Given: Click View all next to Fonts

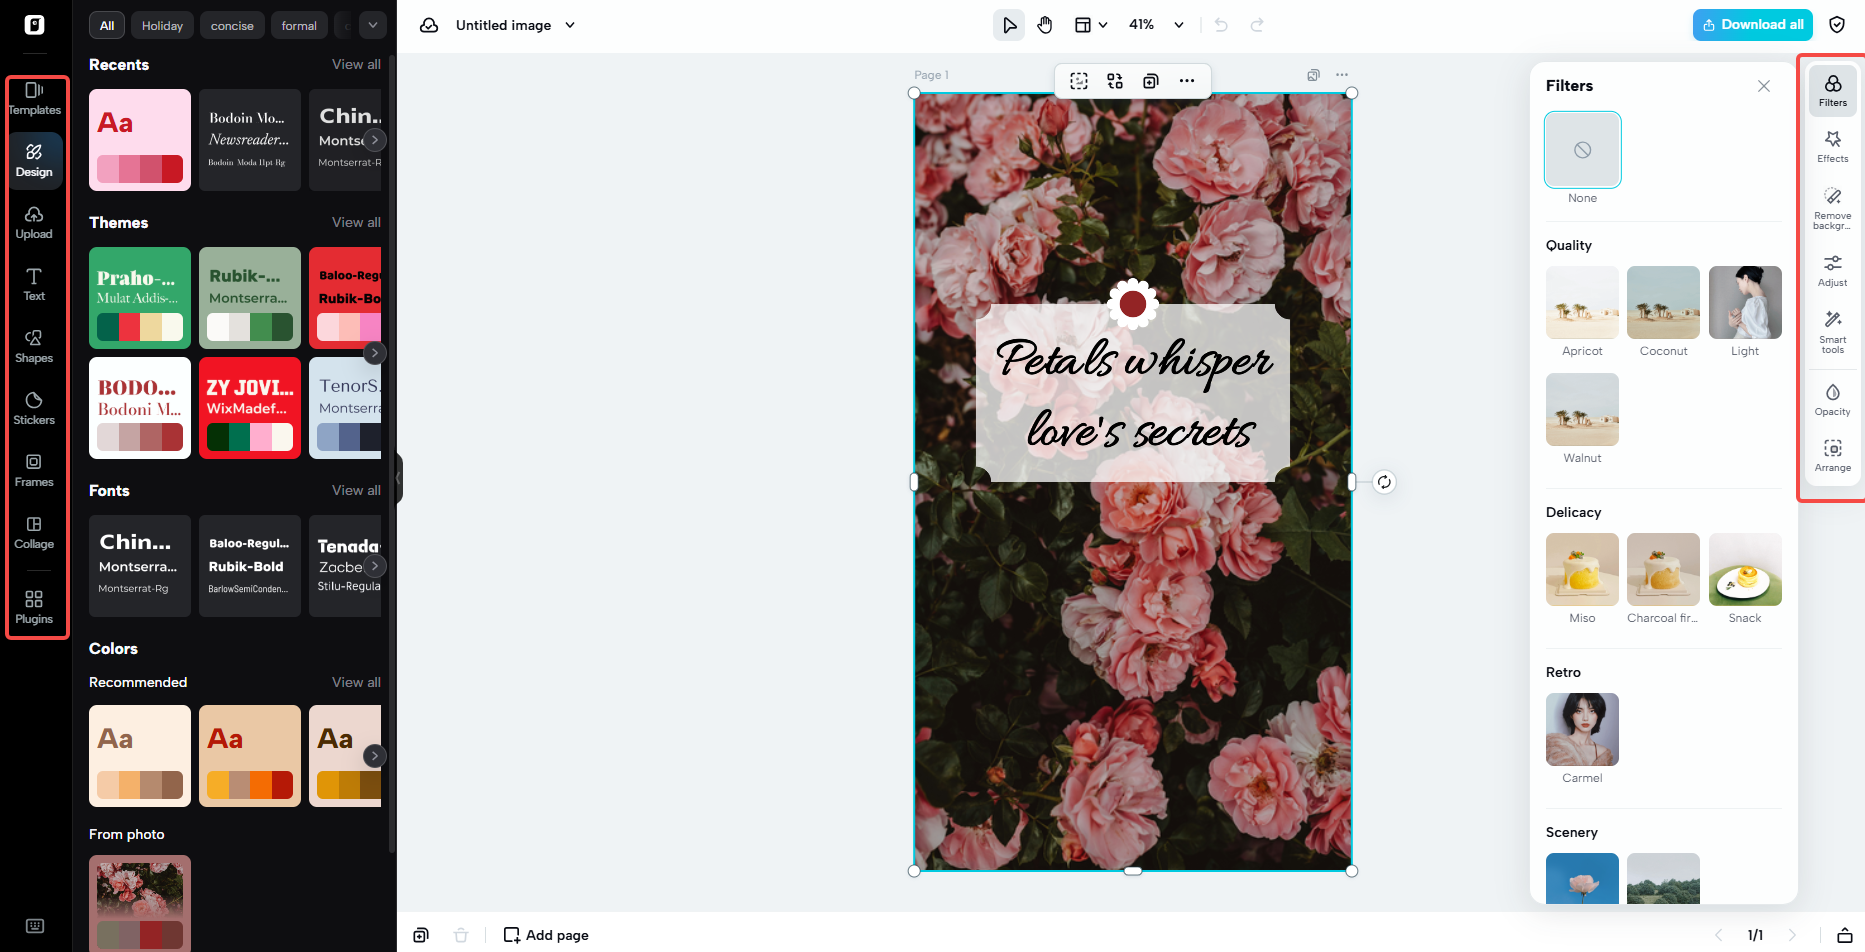Looking at the screenshot, I should [356, 490].
